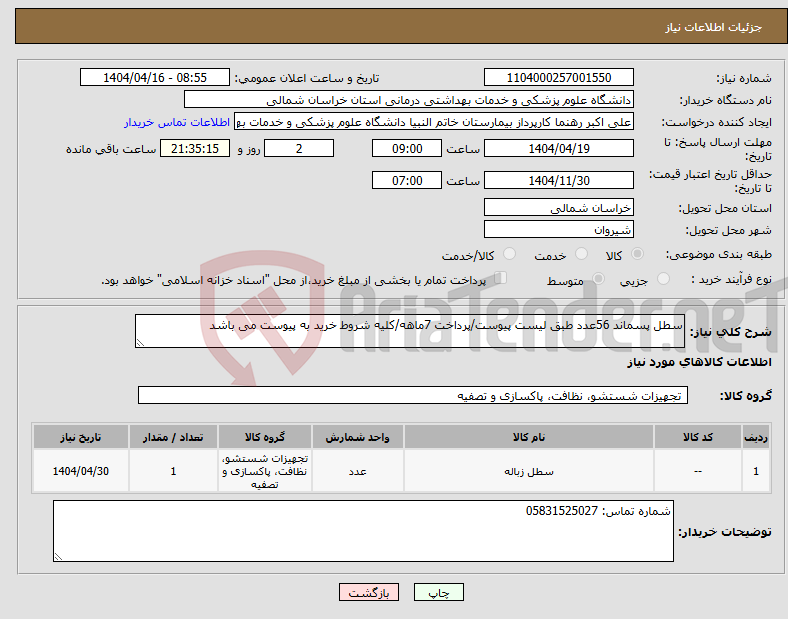Click the row number cell 1

tap(756, 471)
